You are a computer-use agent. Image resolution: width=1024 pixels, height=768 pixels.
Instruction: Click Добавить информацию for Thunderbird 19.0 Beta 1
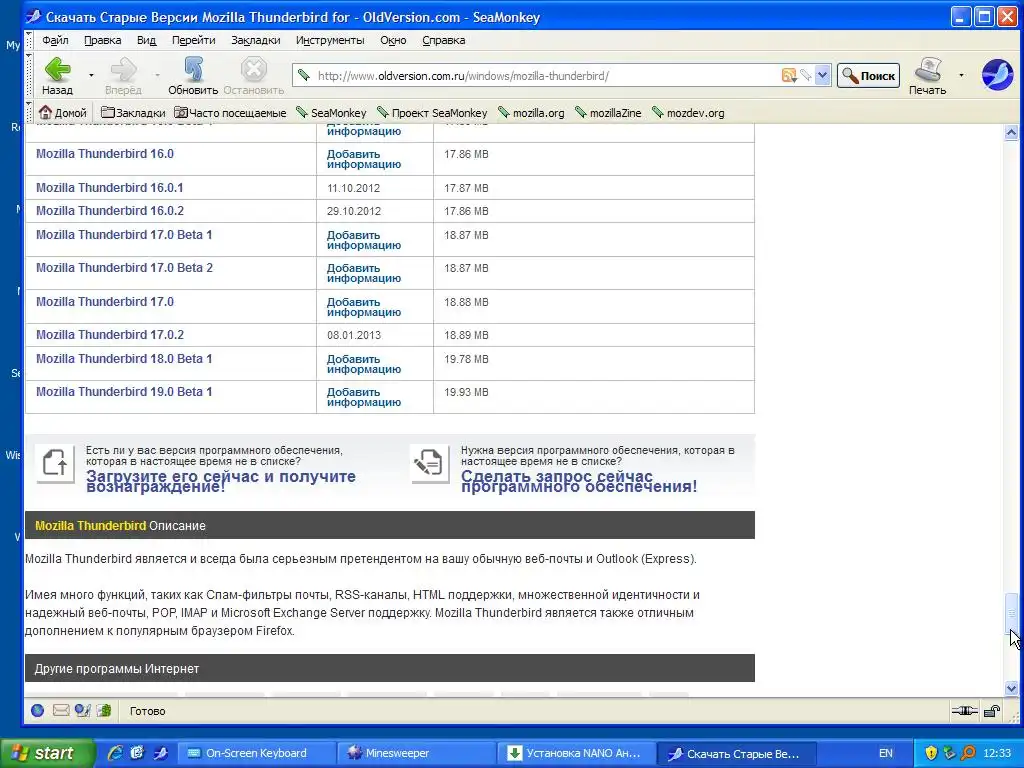click(x=364, y=397)
